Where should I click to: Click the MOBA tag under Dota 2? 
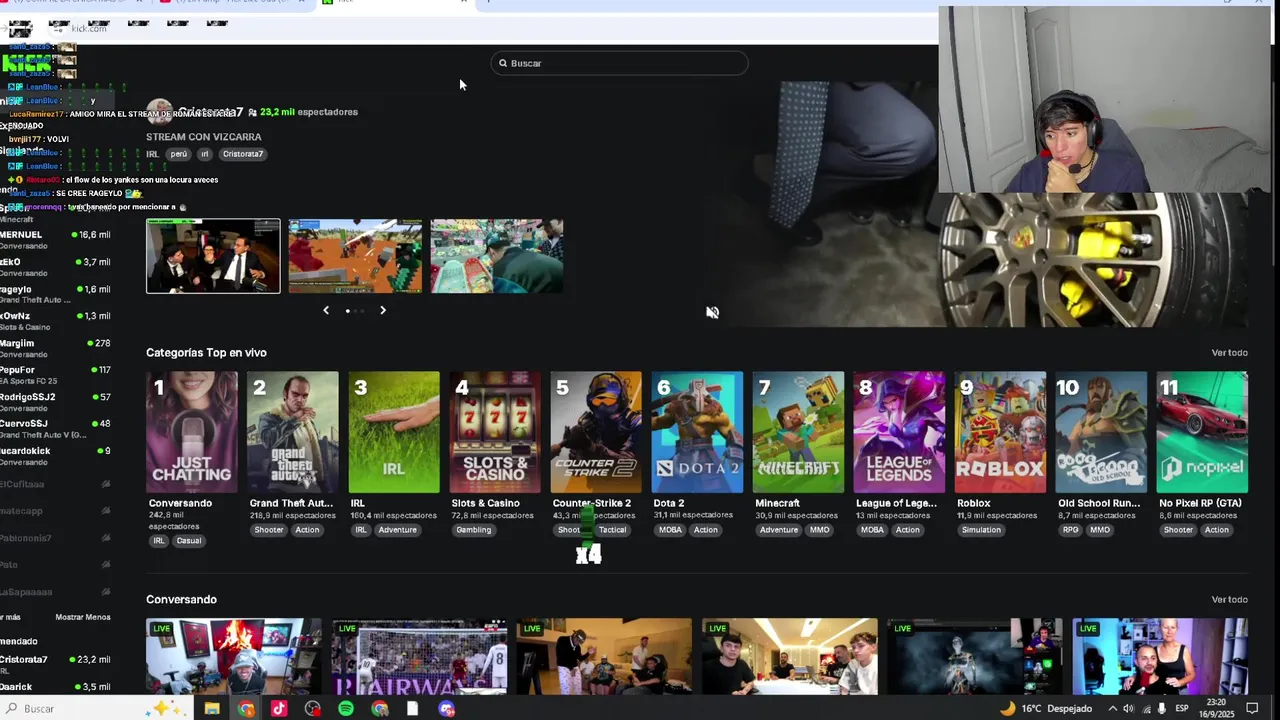click(x=670, y=530)
